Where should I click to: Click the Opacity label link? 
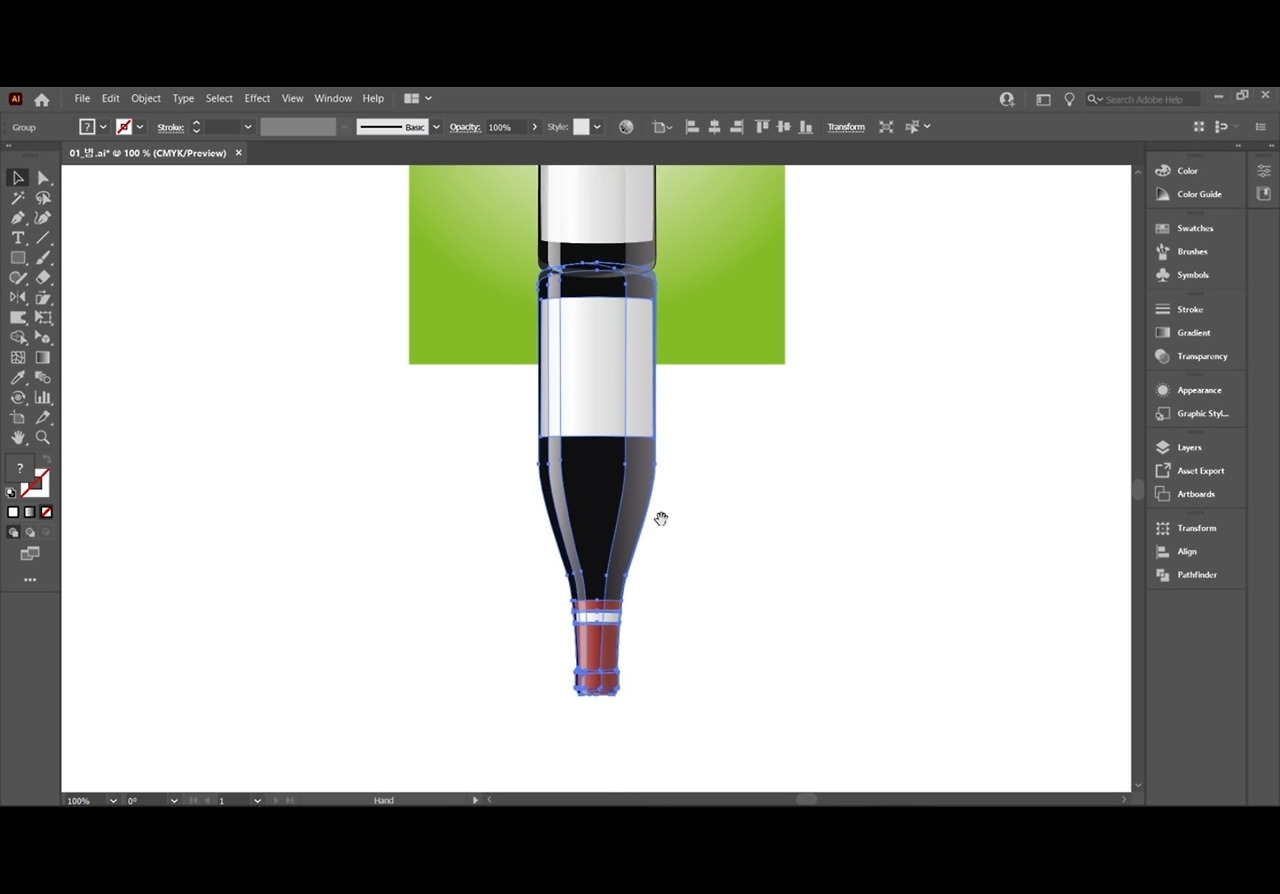465,127
